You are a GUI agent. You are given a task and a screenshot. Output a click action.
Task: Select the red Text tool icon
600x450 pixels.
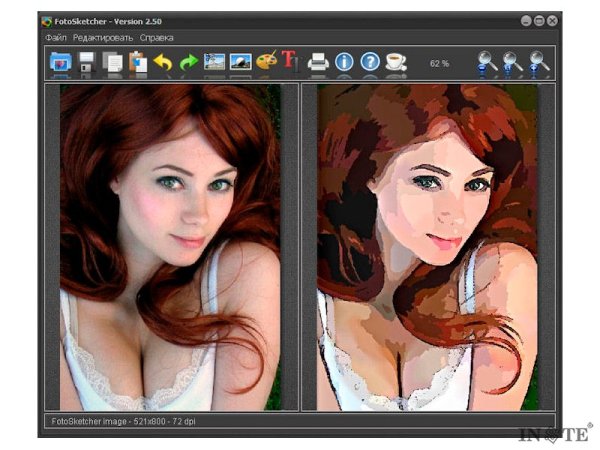click(290, 62)
